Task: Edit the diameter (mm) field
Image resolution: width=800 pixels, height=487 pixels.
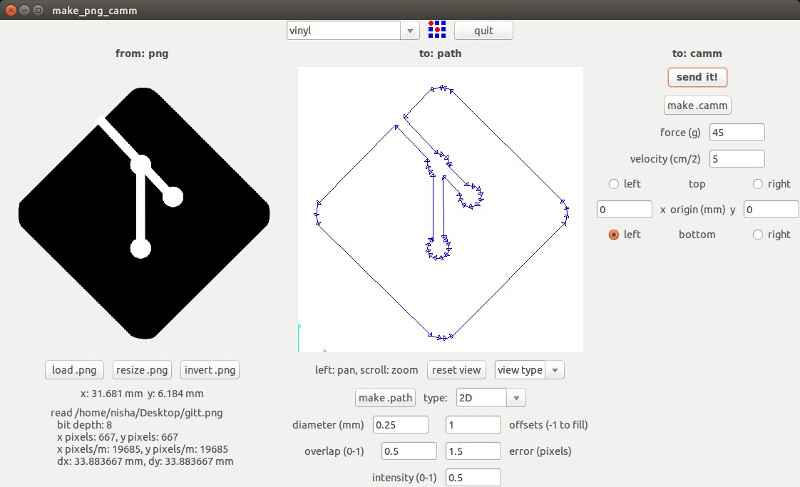Action: tap(401, 425)
